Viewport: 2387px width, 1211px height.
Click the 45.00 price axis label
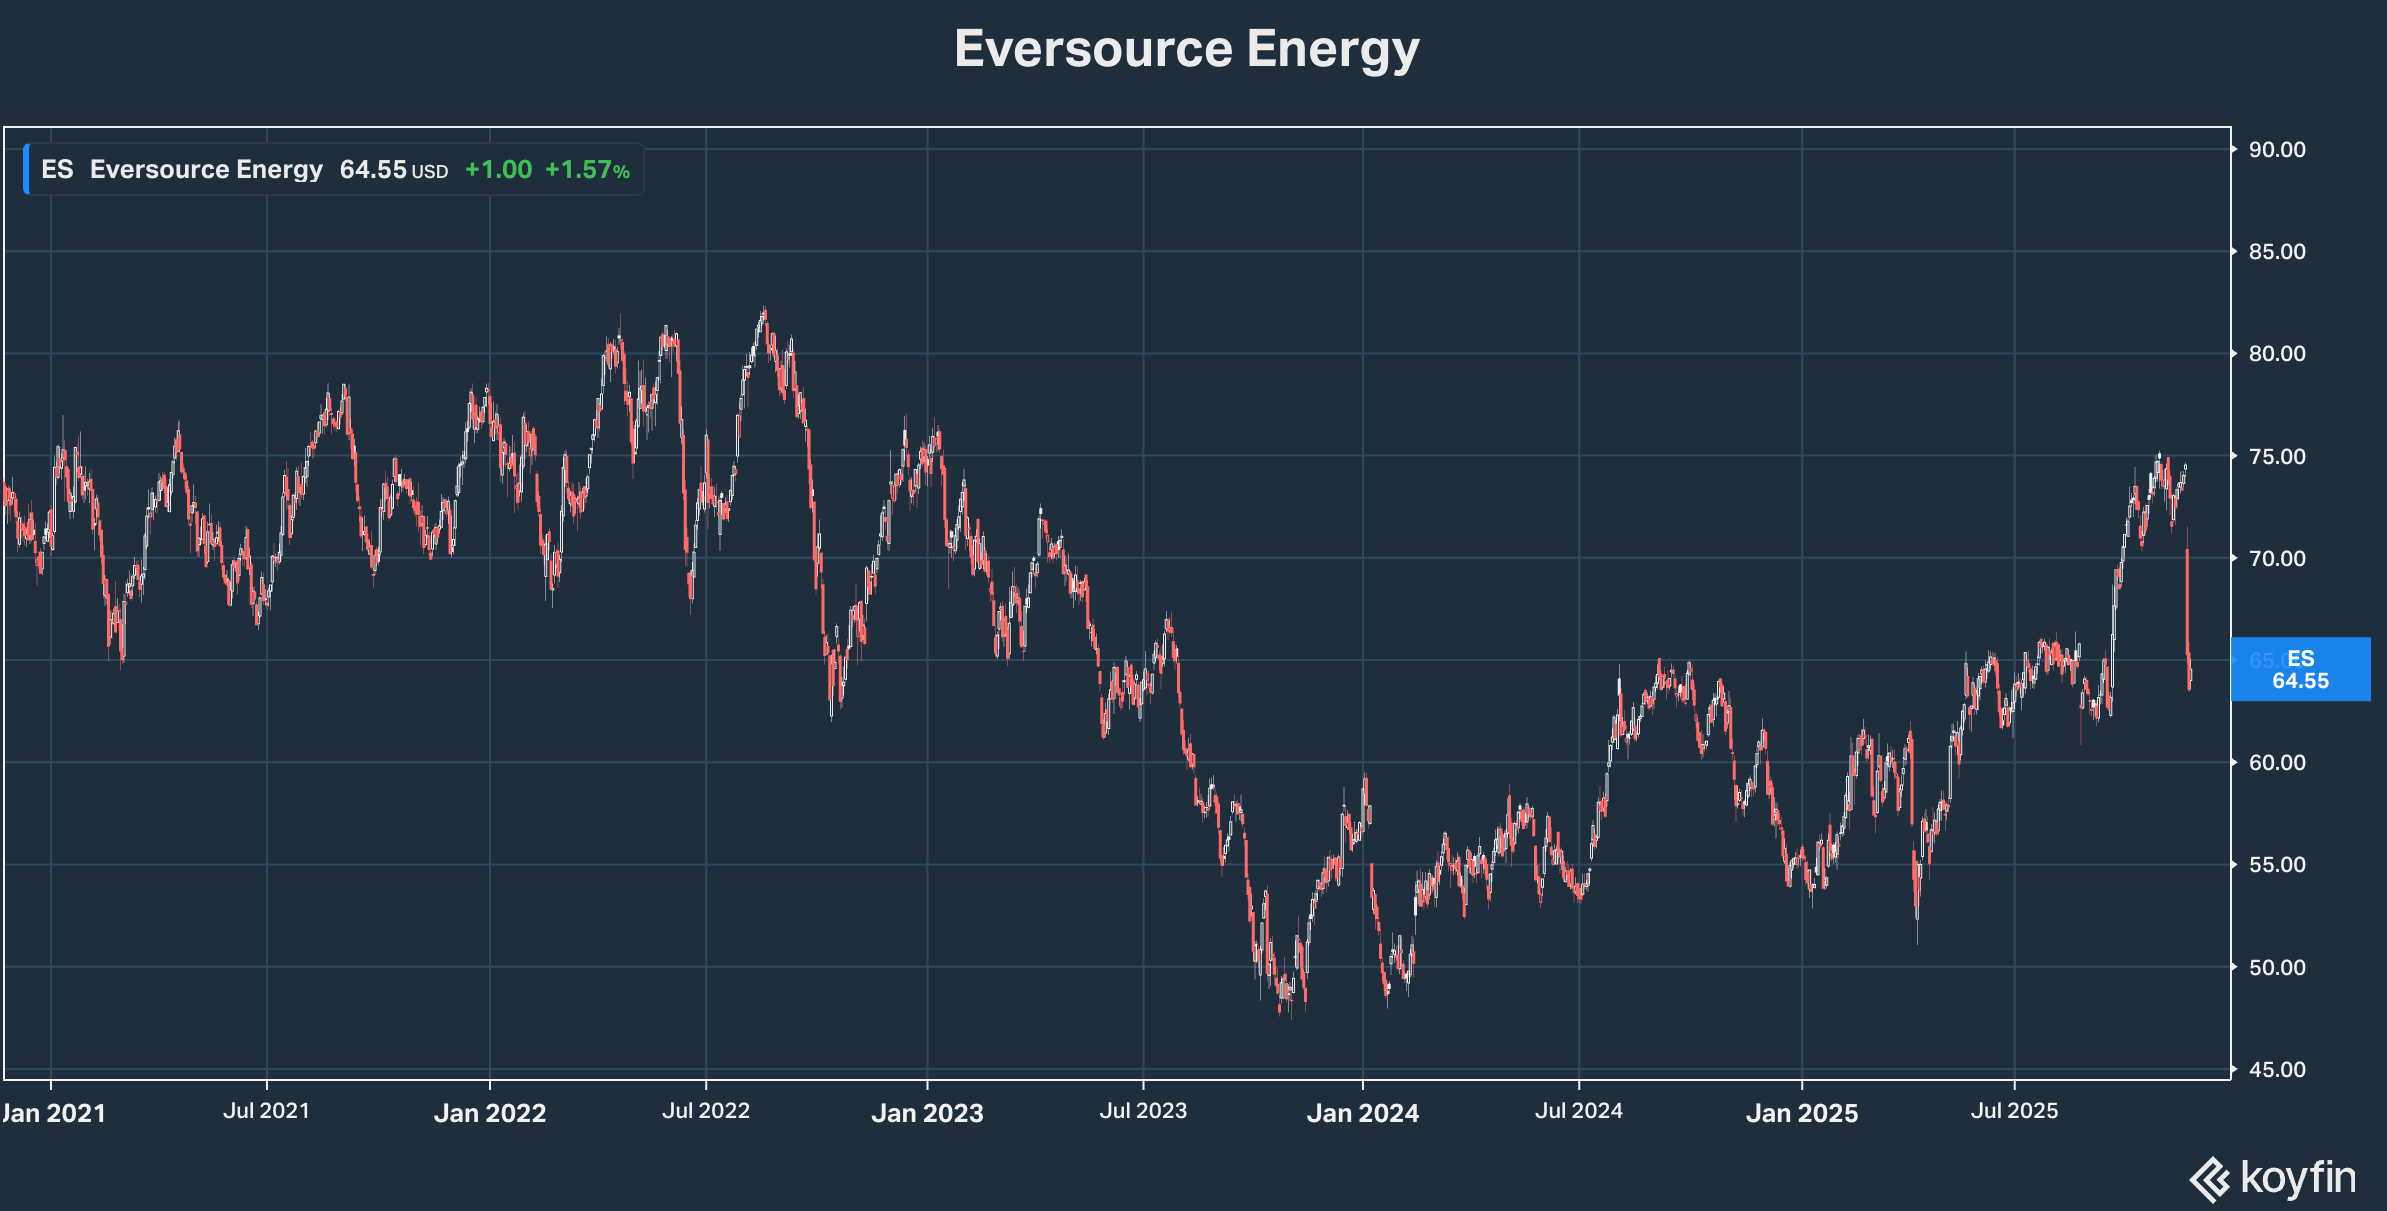2276,1070
